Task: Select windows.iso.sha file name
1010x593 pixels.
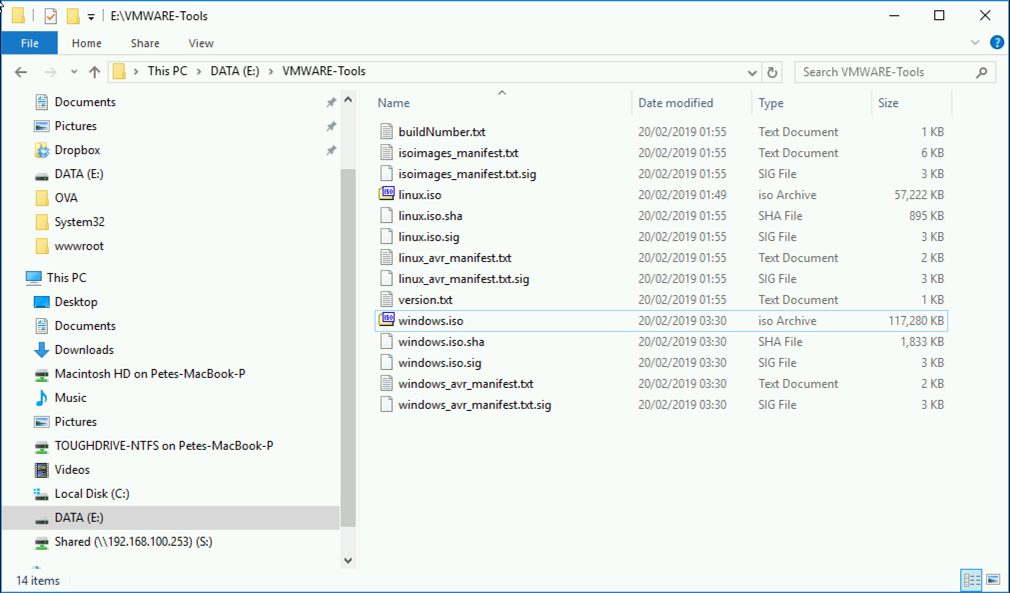Action: point(441,342)
